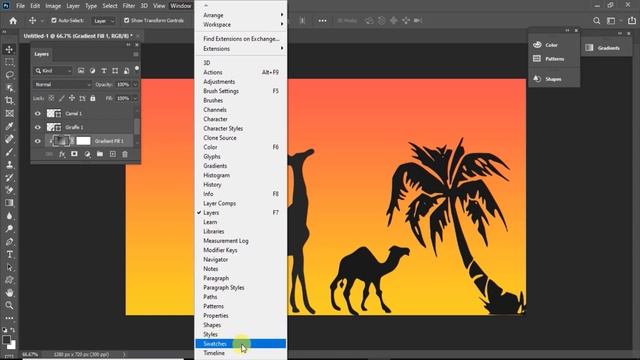
Task: Toggle the lock all padlock
Action: pos(93,98)
